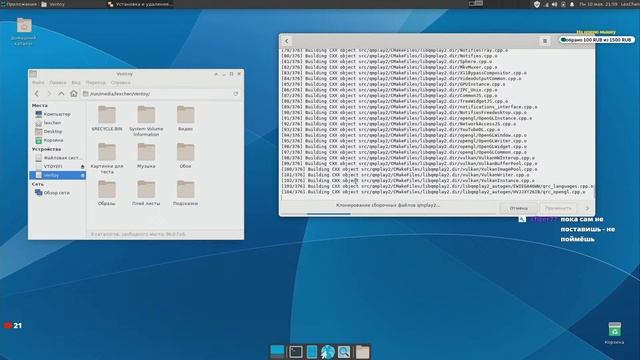Launch the terminal from the dock

pyautogui.click(x=296, y=351)
